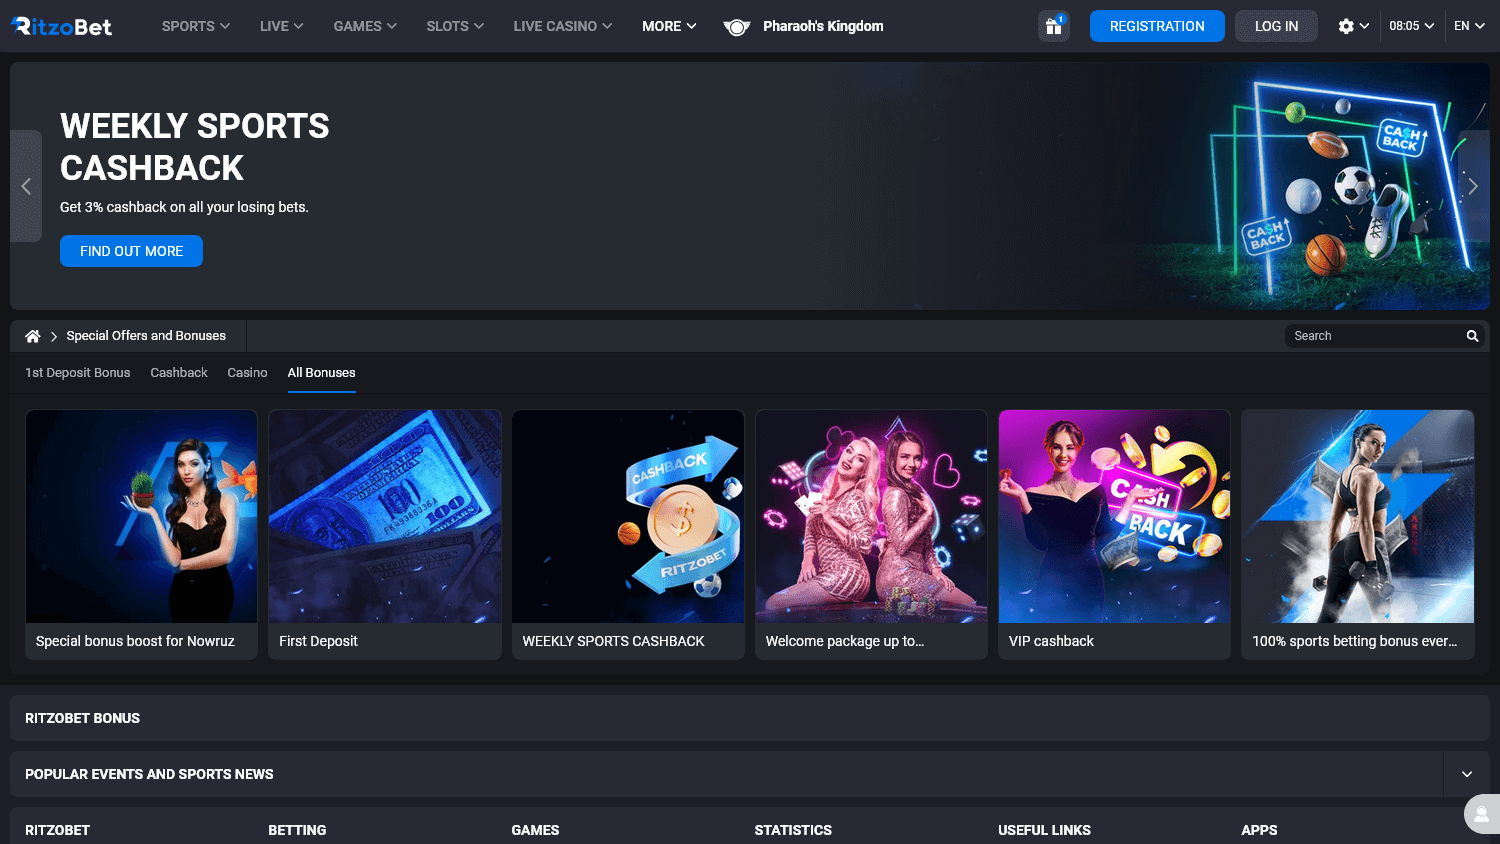1500x844 pixels.
Task: Expand the MORE menu
Action: 670,26
